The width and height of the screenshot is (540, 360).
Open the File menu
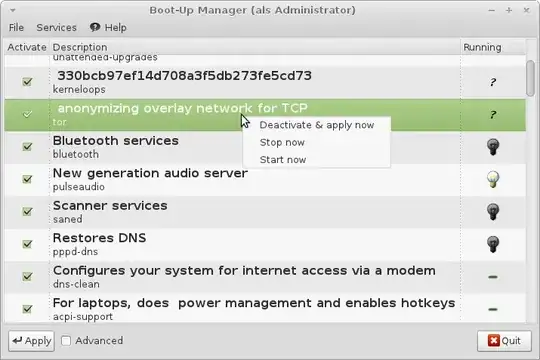click(x=16, y=27)
